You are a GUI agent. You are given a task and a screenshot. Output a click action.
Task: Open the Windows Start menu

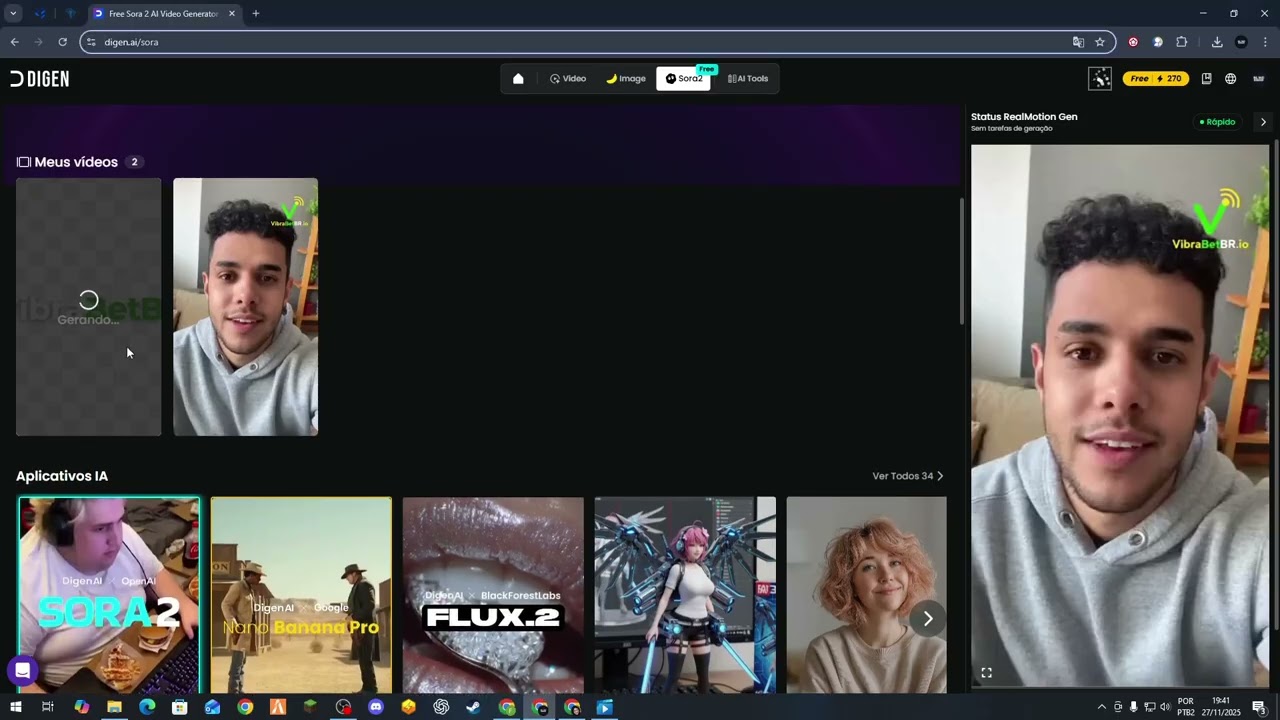tap(15, 707)
